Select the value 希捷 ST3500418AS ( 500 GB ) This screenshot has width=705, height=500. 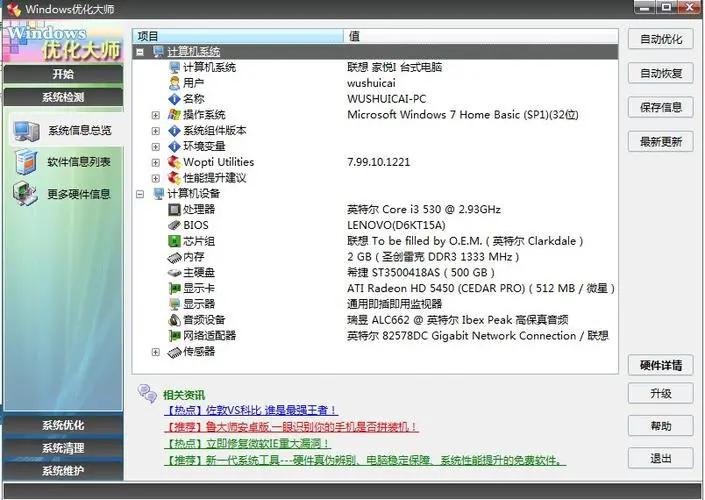421,272
